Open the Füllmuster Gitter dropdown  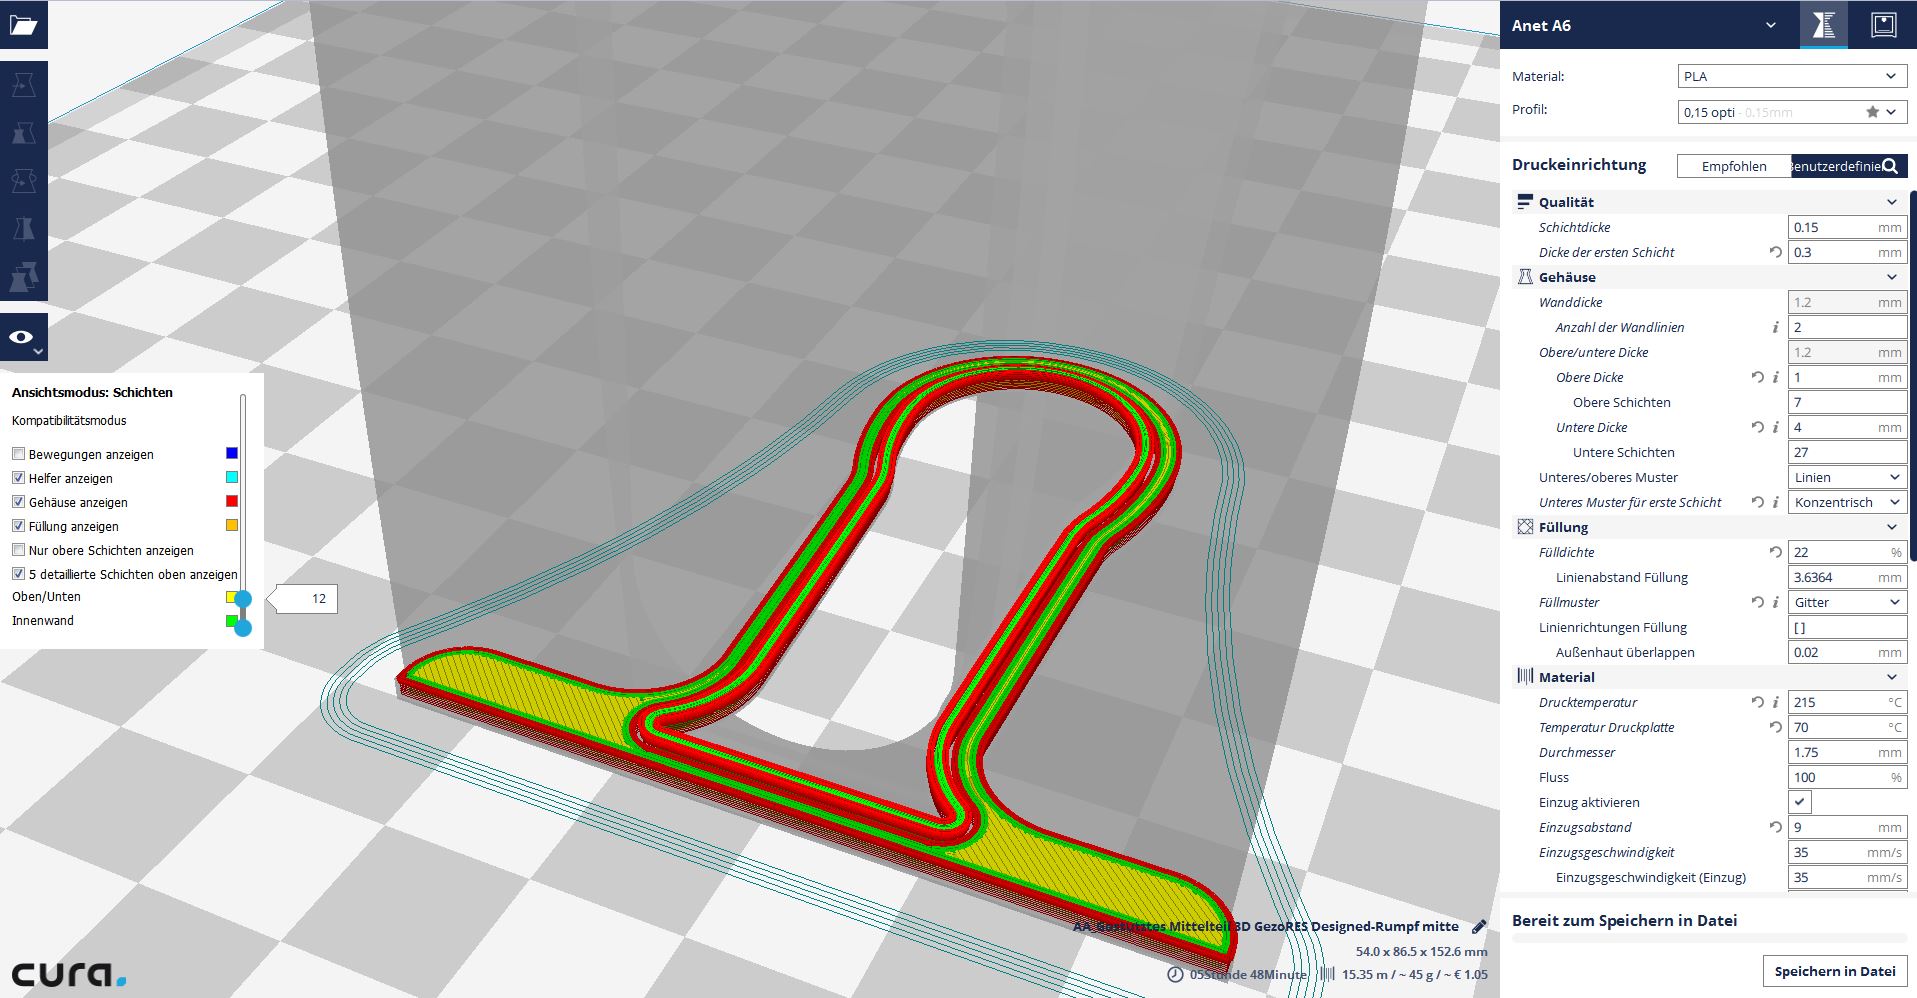click(x=1846, y=602)
